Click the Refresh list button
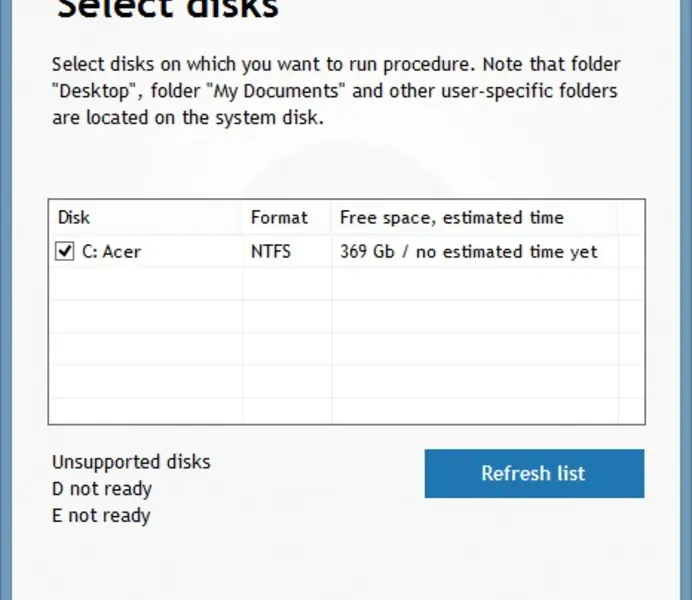The image size is (692, 600). point(533,473)
